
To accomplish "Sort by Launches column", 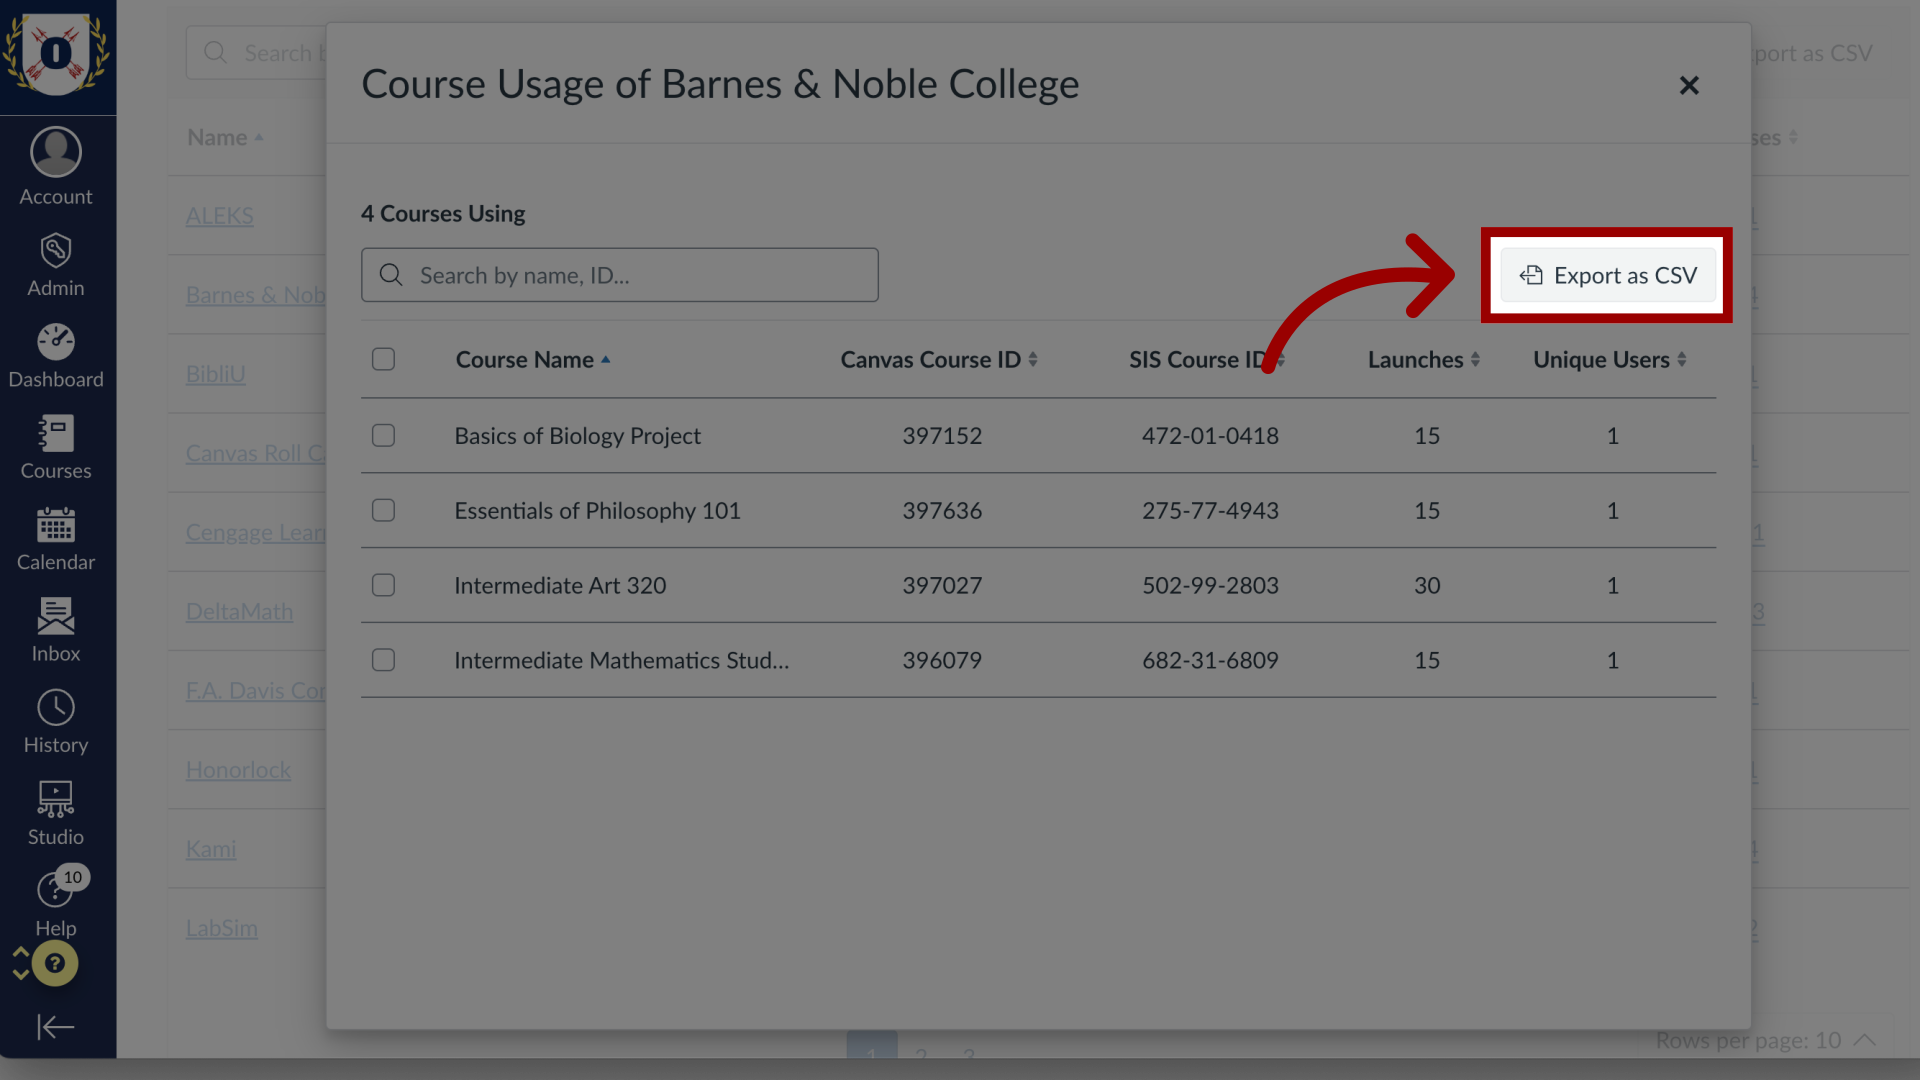I will pos(1424,359).
